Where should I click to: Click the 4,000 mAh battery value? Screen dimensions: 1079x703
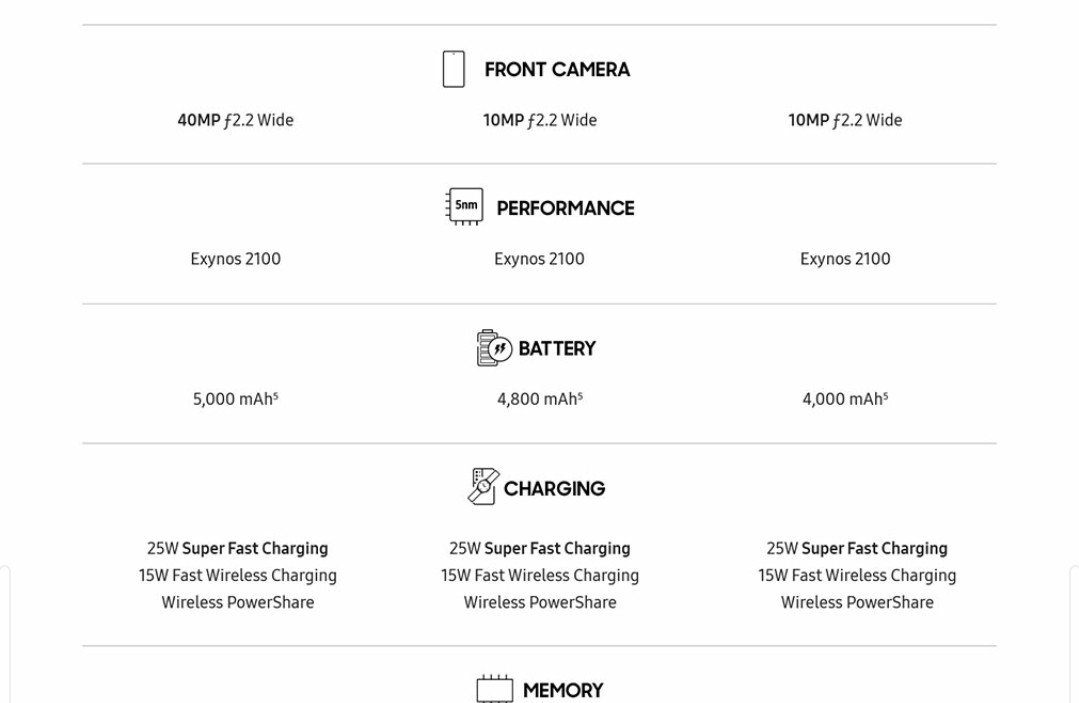(x=845, y=399)
